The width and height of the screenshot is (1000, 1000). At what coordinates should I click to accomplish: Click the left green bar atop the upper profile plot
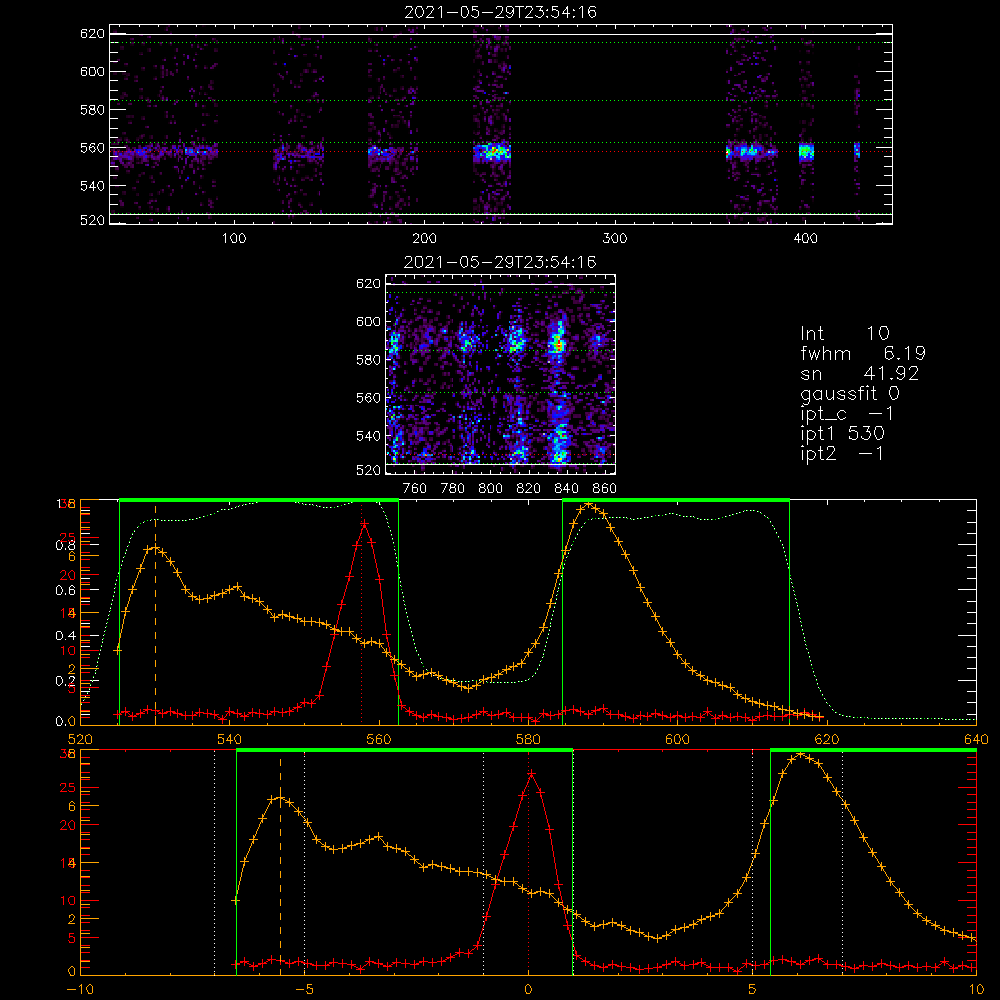click(x=259, y=500)
